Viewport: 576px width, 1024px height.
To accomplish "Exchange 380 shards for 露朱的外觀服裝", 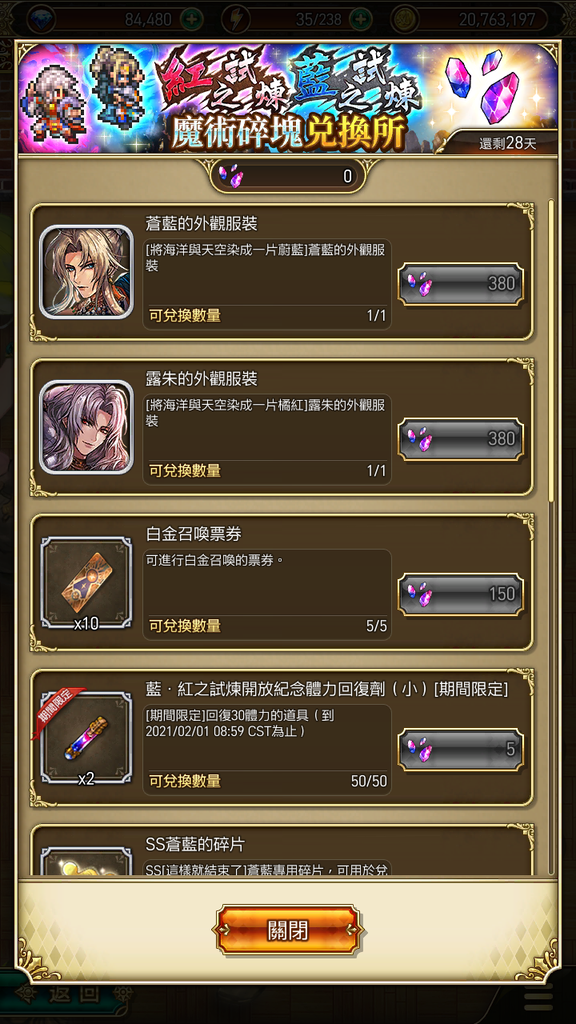I will click(461, 439).
